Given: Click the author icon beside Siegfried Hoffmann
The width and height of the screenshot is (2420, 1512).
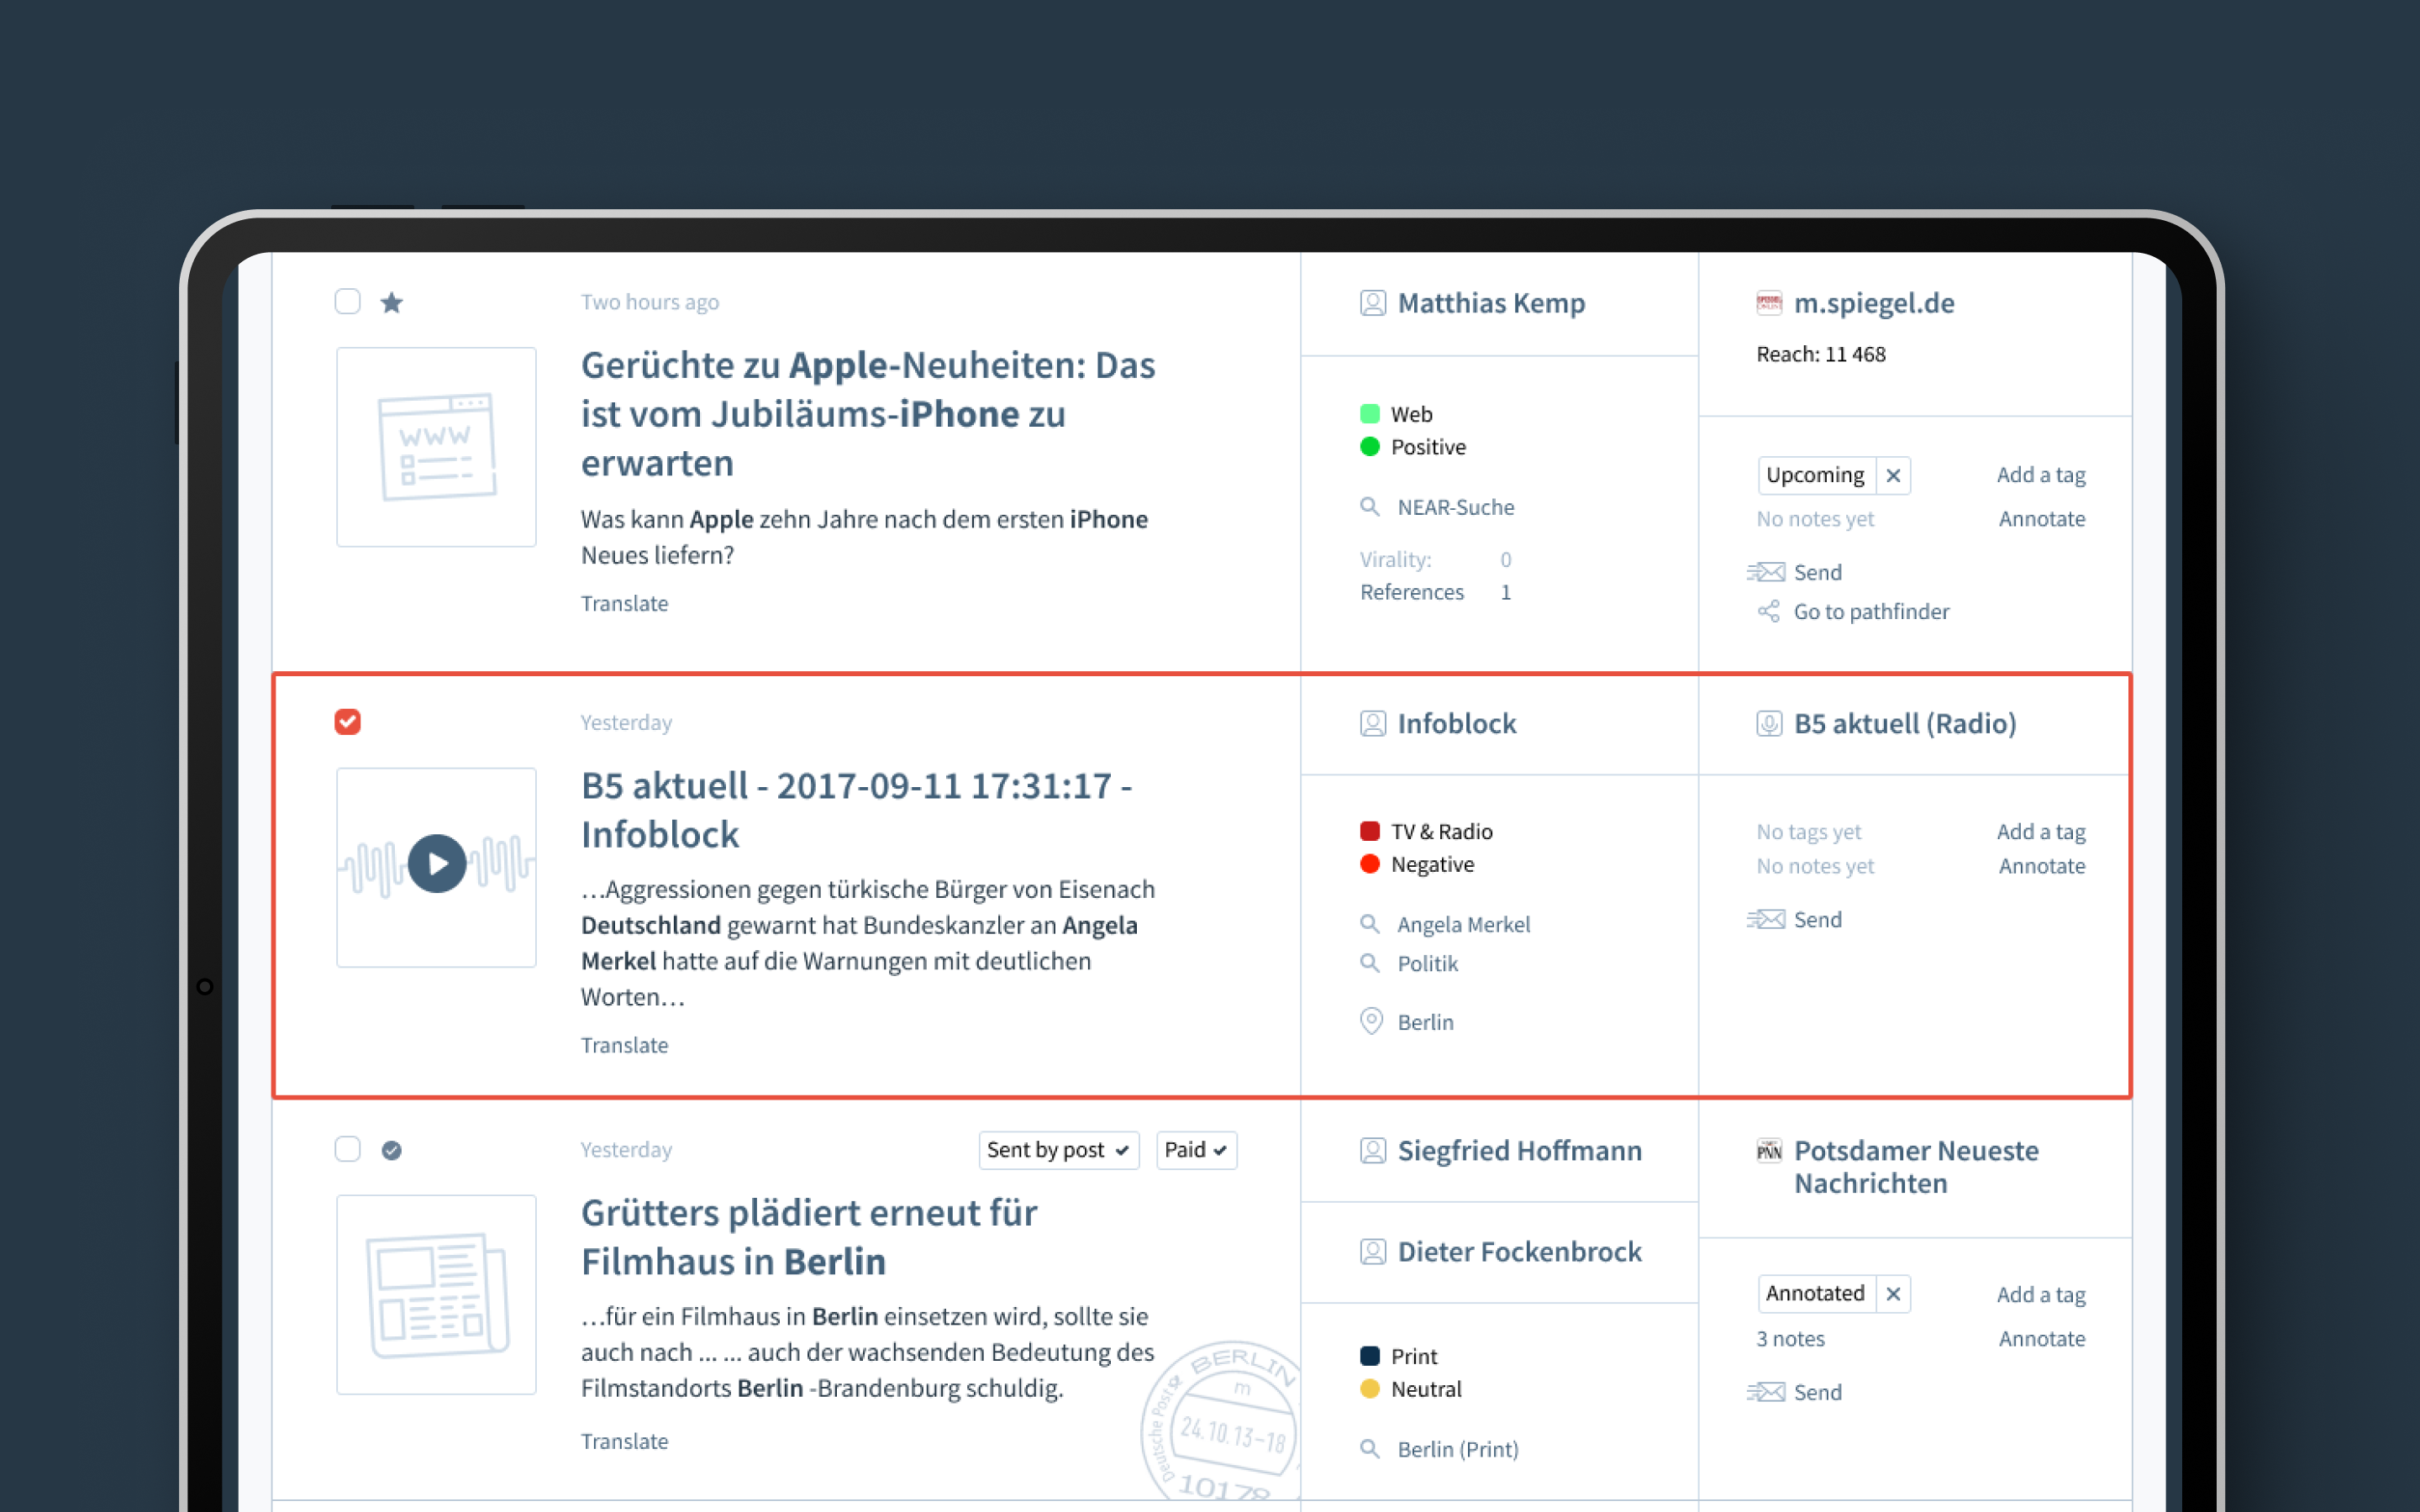Looking at the screenshot, I should click(1373, 1151).
